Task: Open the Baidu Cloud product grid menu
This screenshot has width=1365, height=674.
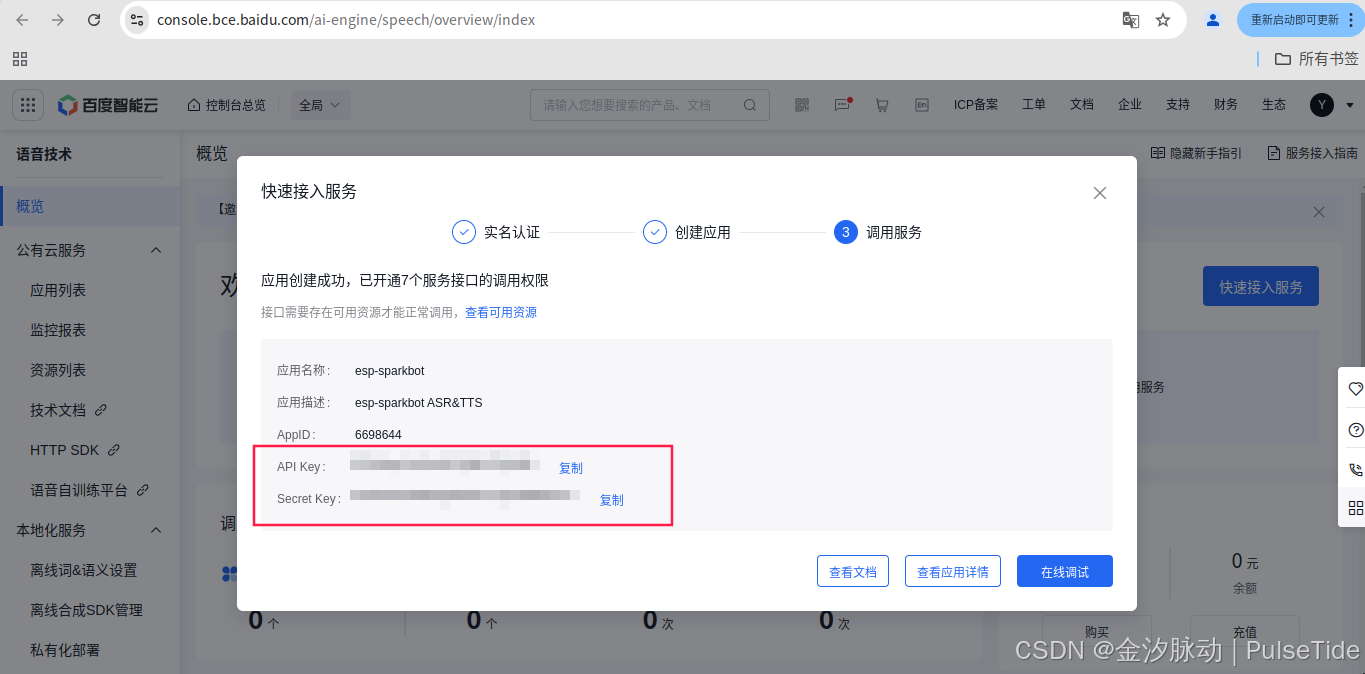Action: 28,104
